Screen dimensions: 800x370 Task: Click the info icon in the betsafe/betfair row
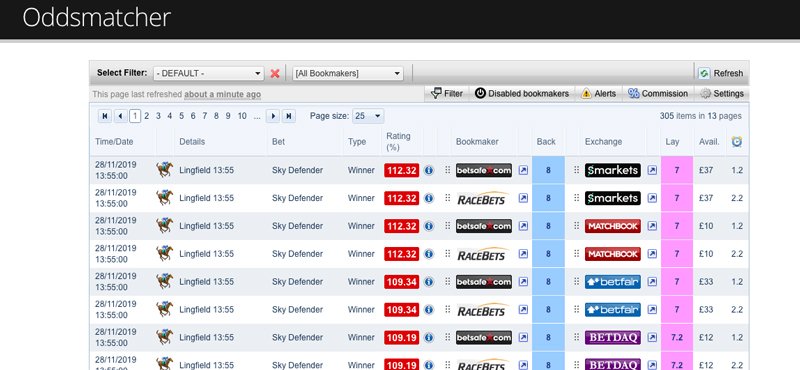pyautogui.click(x=429, y=282)
